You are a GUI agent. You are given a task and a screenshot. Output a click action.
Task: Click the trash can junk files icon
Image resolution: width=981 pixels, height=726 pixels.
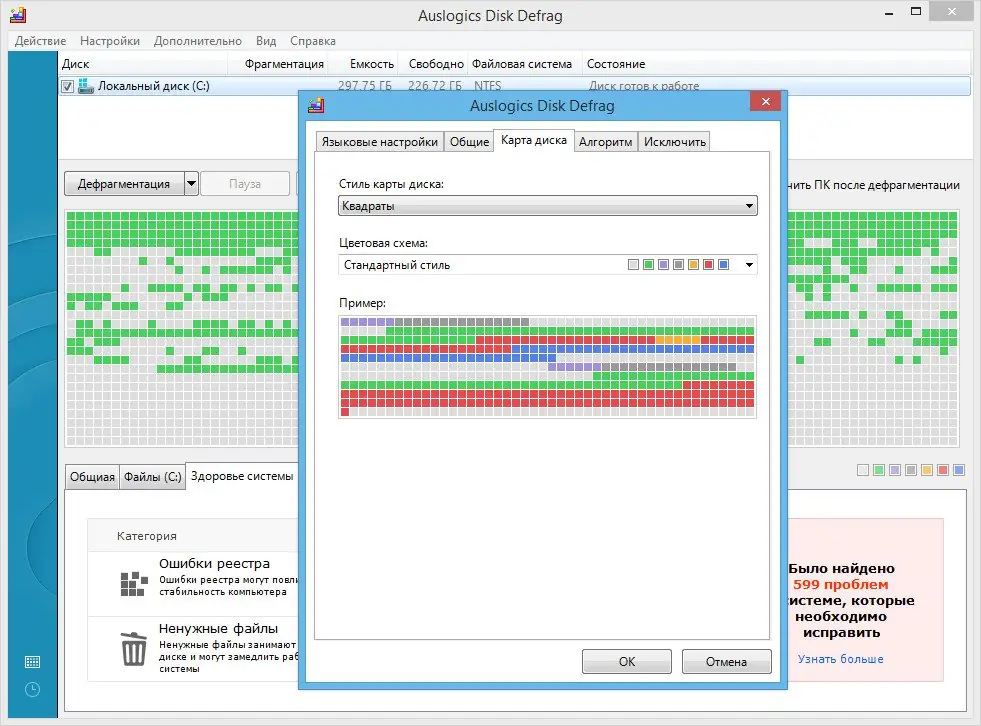point(134,648)
